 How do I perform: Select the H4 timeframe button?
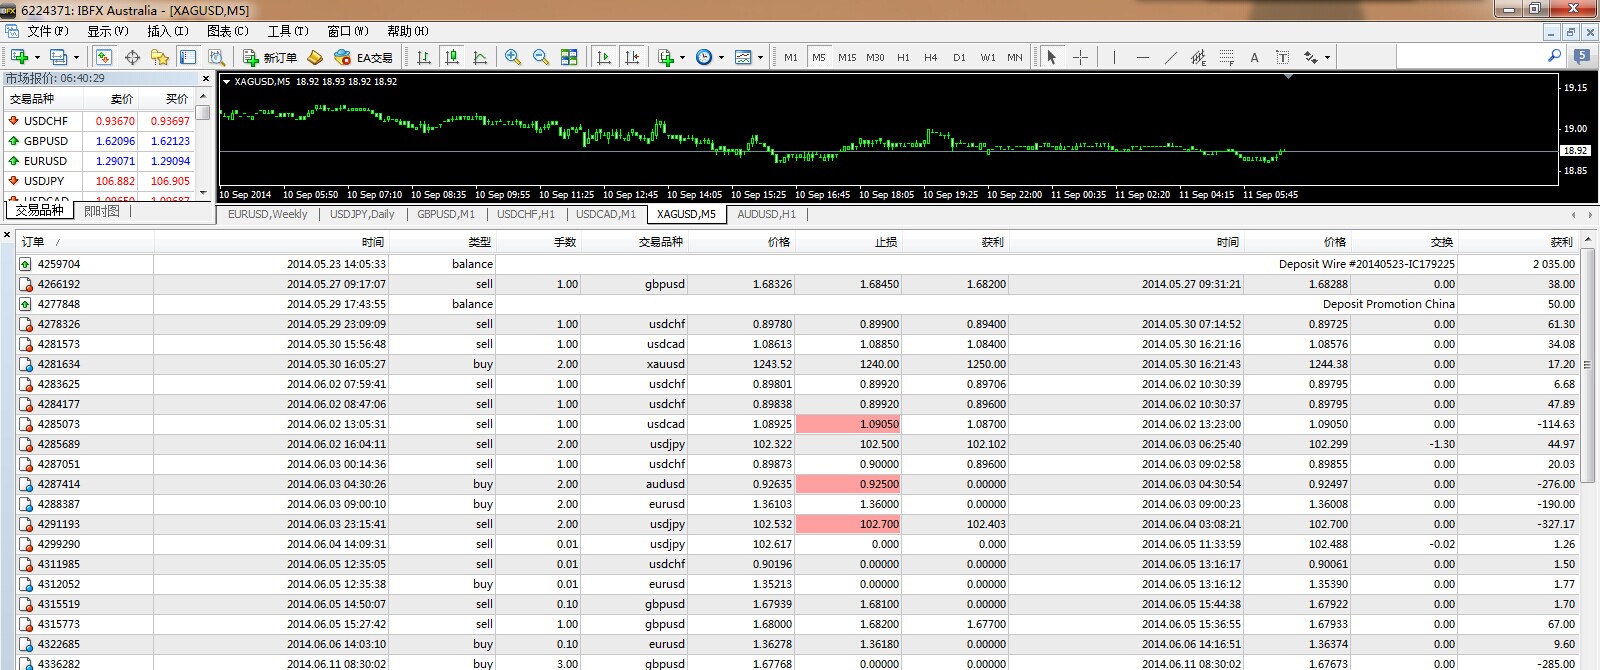[931, 57]
